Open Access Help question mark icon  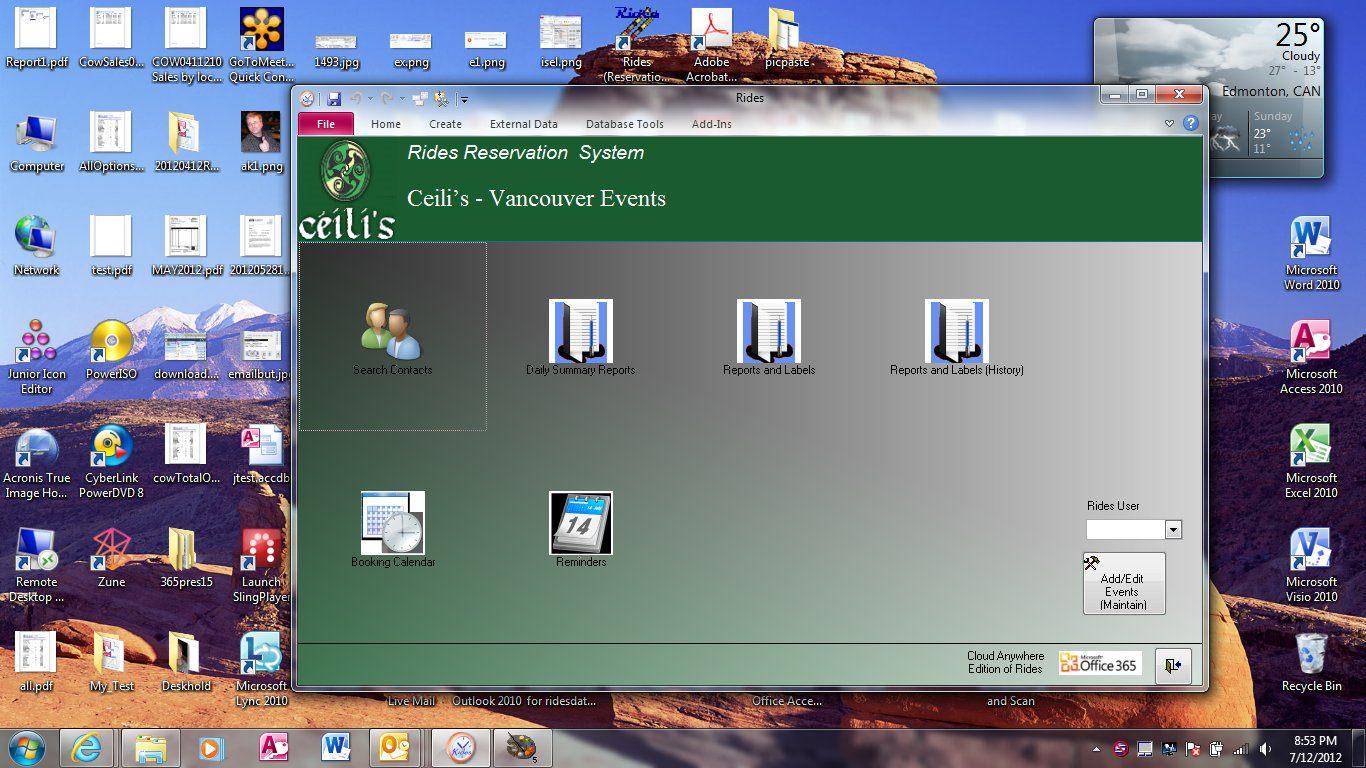pos(1190,123)
